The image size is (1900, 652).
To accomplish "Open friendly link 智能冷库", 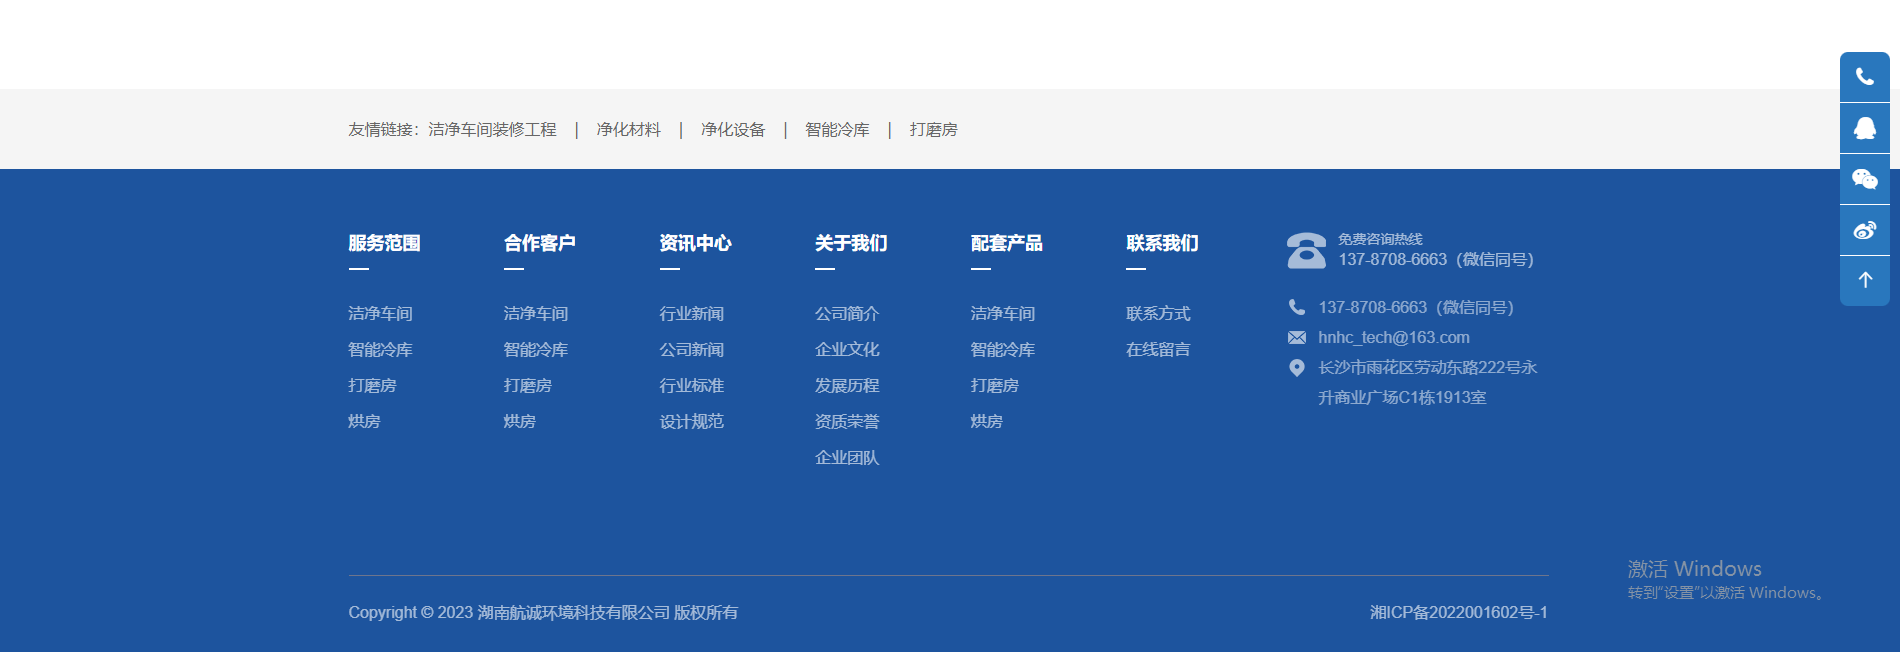I will 837,130.
